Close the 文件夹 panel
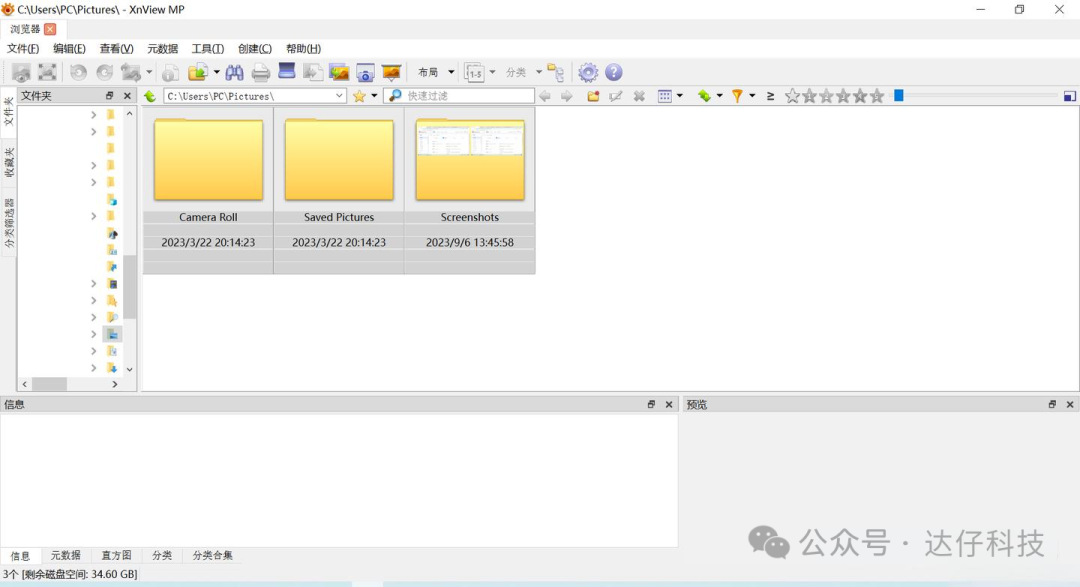 pos(127,96)
